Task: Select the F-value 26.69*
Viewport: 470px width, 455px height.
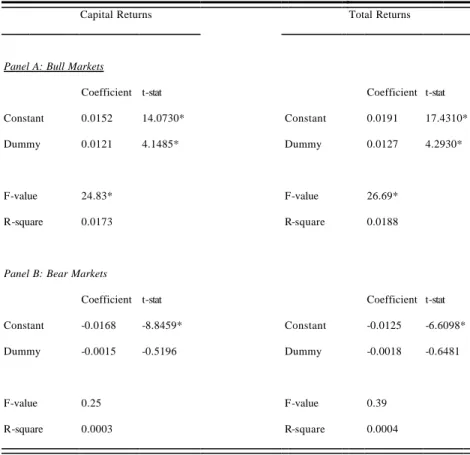Action: [x=382, y=196]
